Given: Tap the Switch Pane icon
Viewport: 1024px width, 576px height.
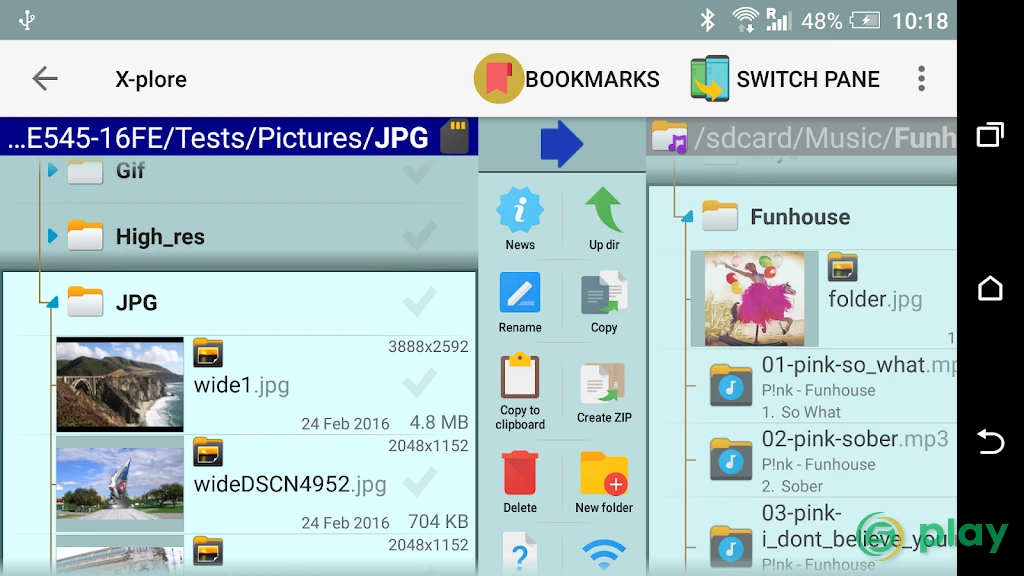Looking at the screenshot, I should click(710, 78).
